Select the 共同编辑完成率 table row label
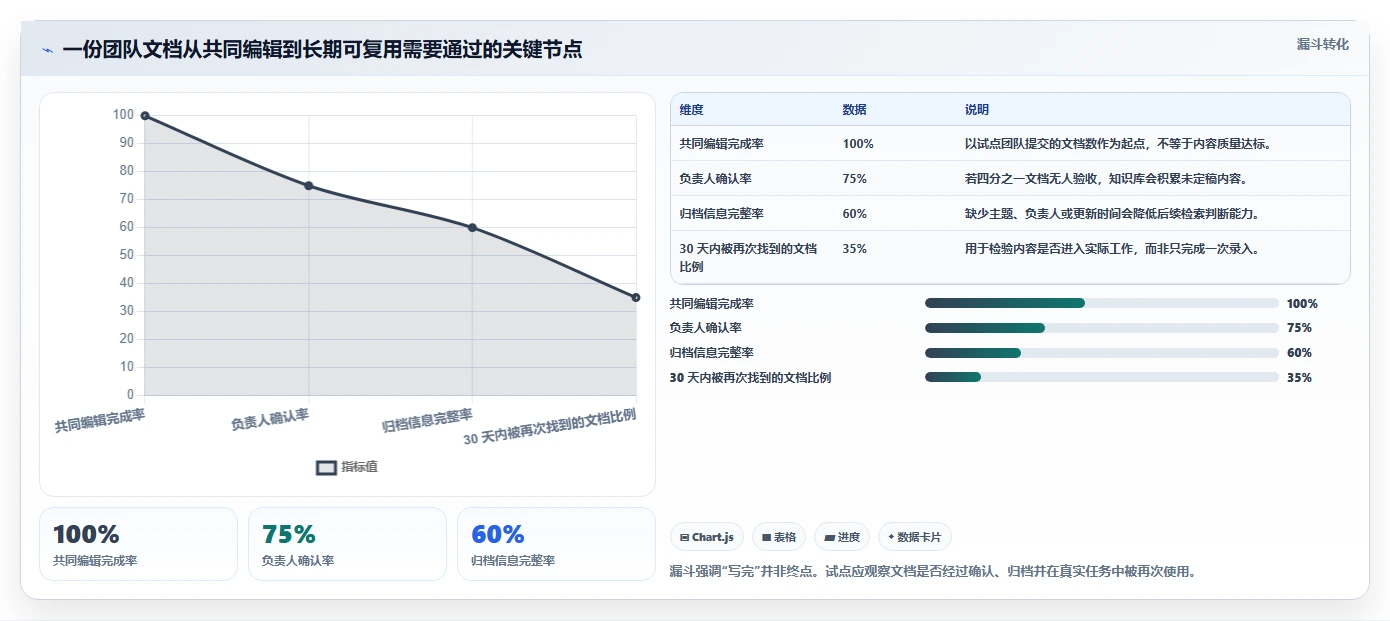 click(x=721, y=144)
